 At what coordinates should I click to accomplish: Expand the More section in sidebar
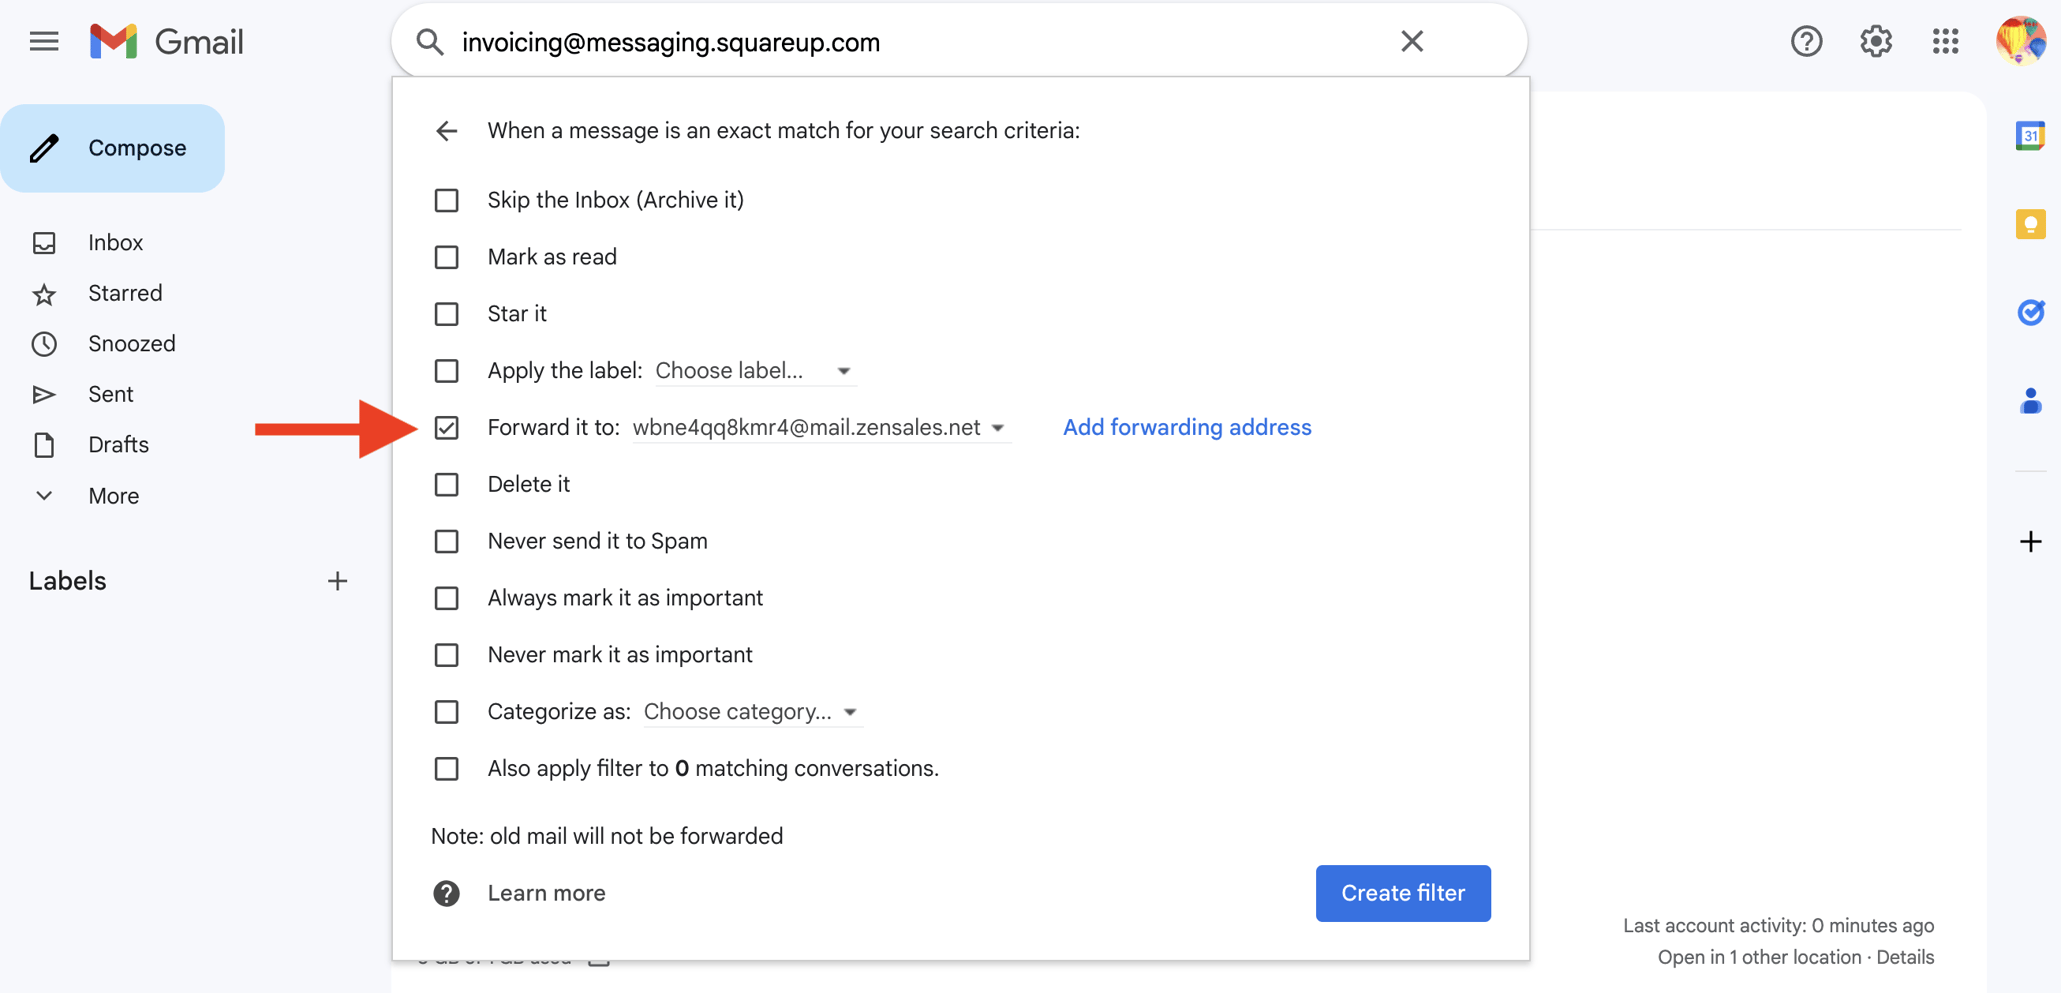(113, 496)
